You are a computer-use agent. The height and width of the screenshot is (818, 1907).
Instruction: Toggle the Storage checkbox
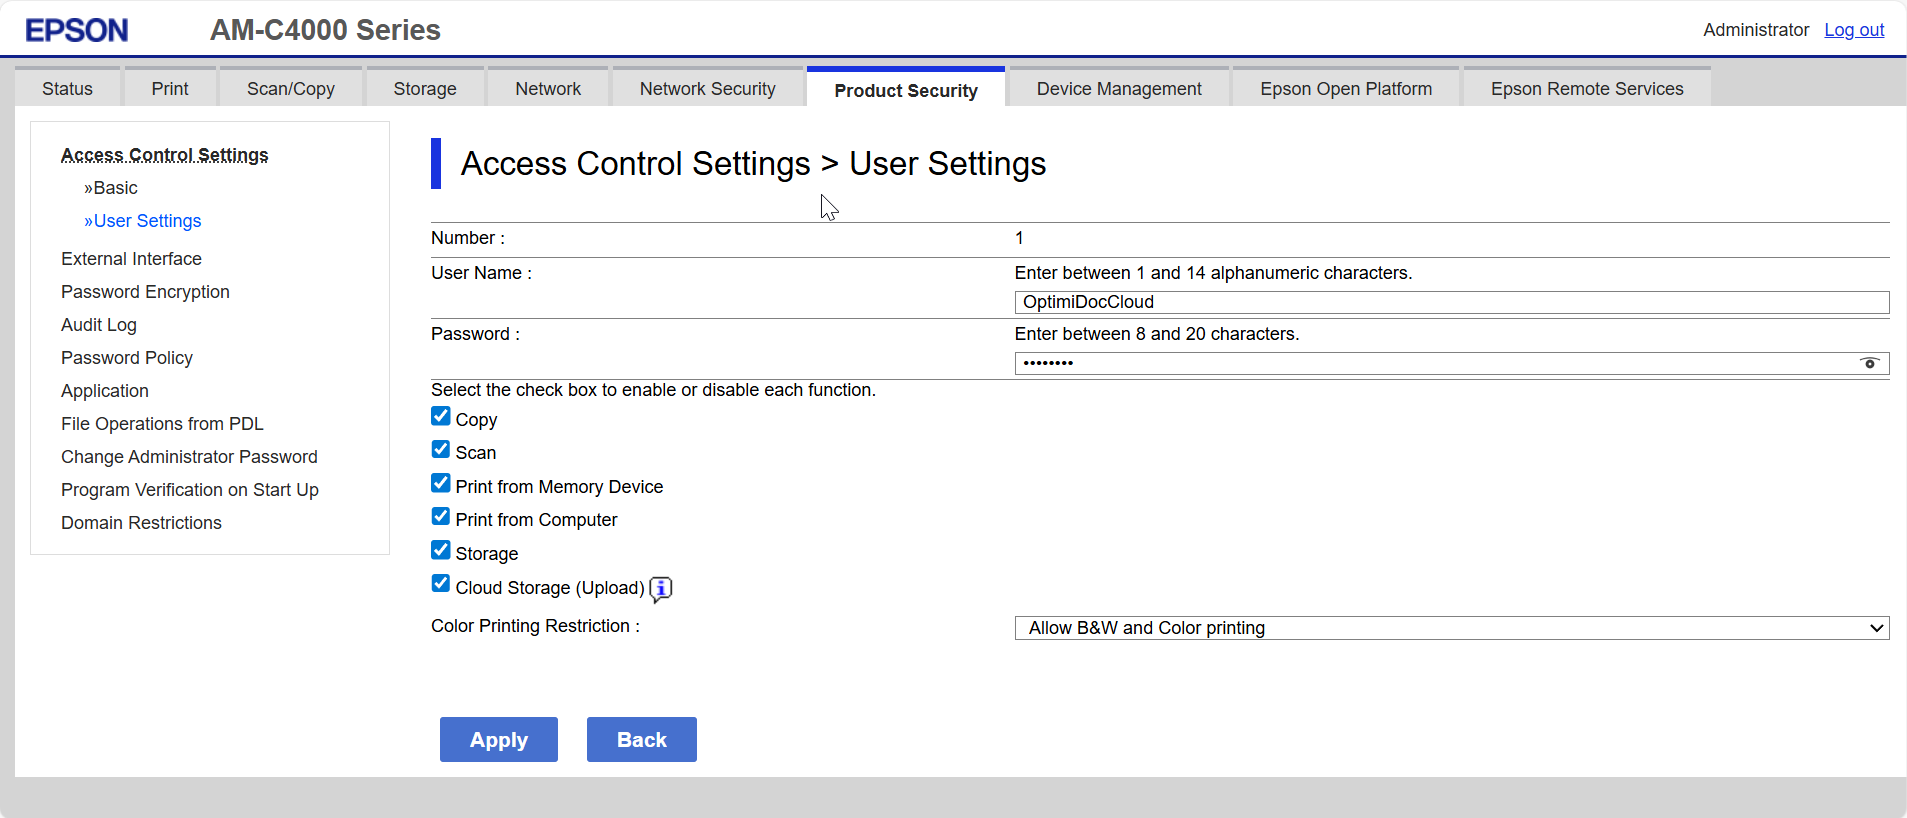tap(441, 550)
